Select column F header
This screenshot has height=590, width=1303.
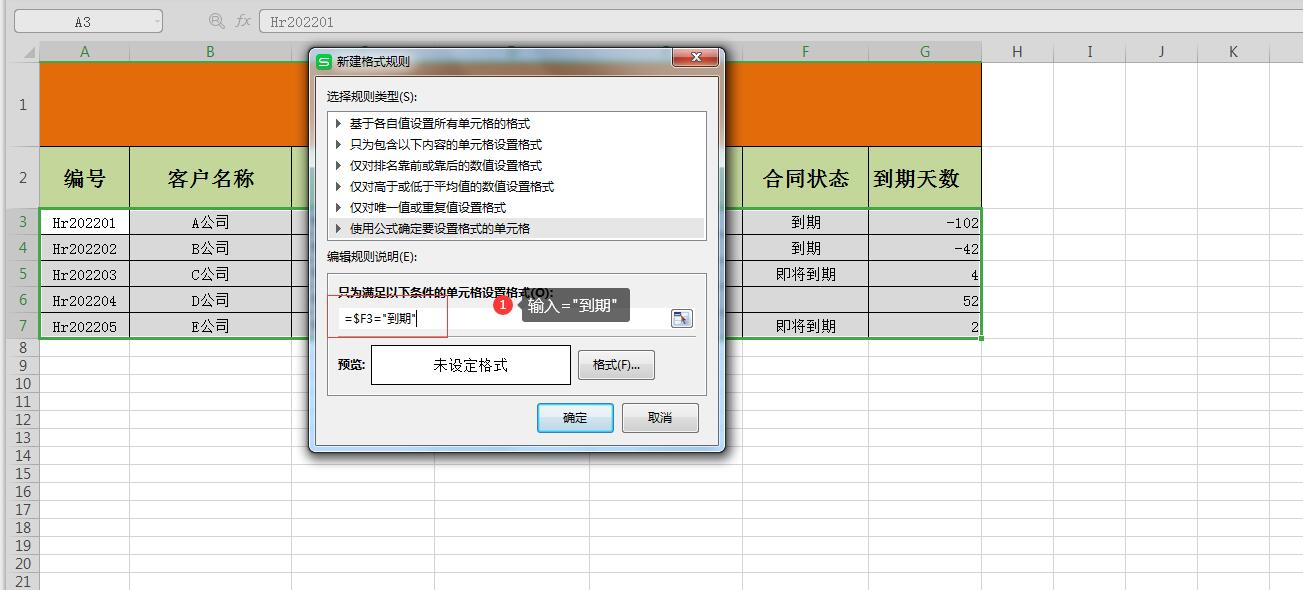pyautogui.click(x=805, y=52)
